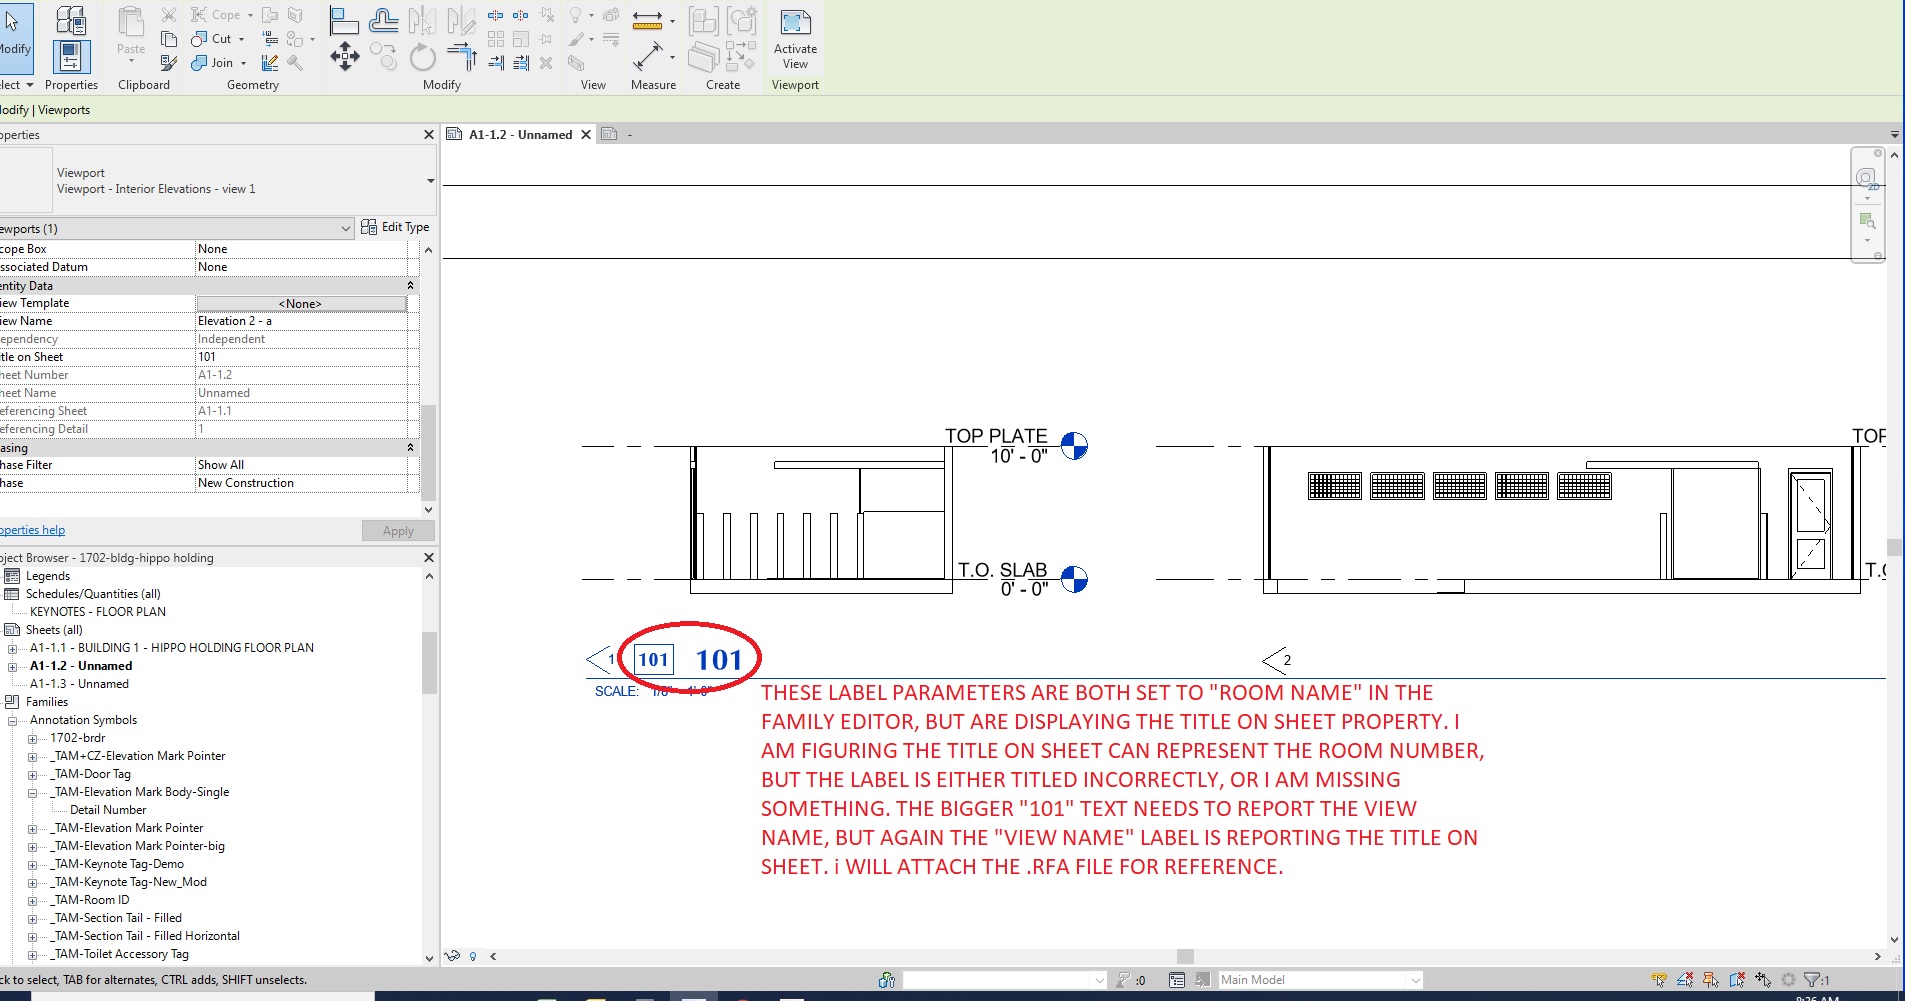
Task: Select the Modify arrow tool
Action: pyautogui.click(x=14, y=38)
